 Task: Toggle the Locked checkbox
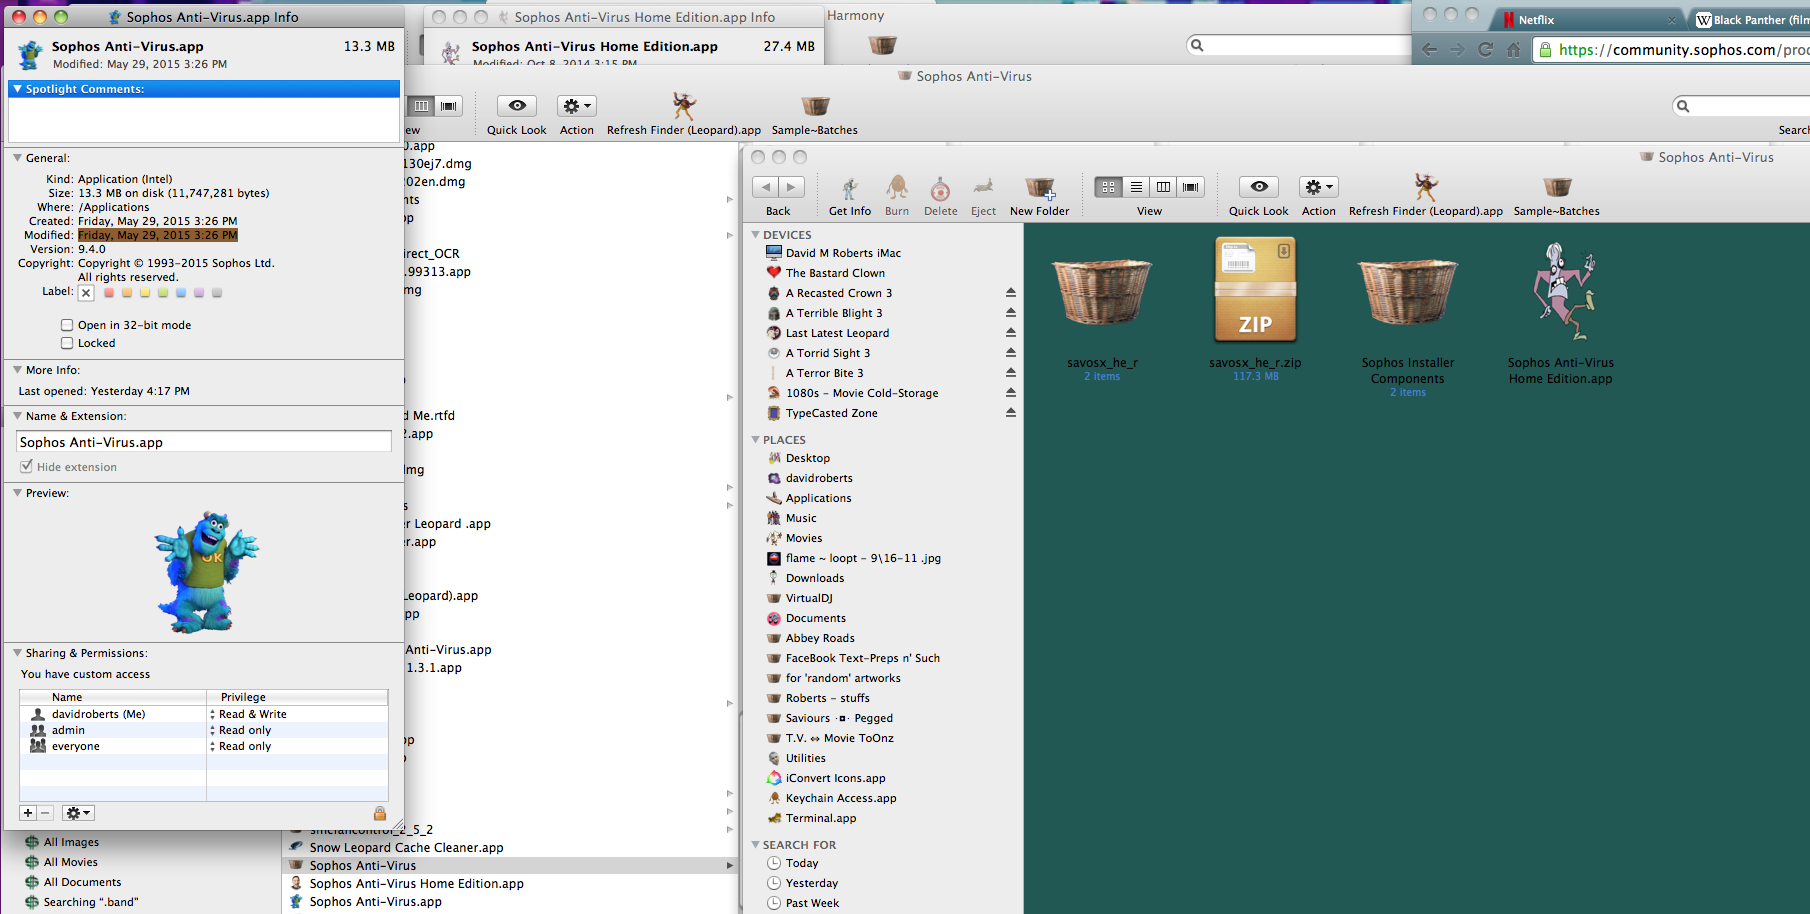(x=67, y=343)
